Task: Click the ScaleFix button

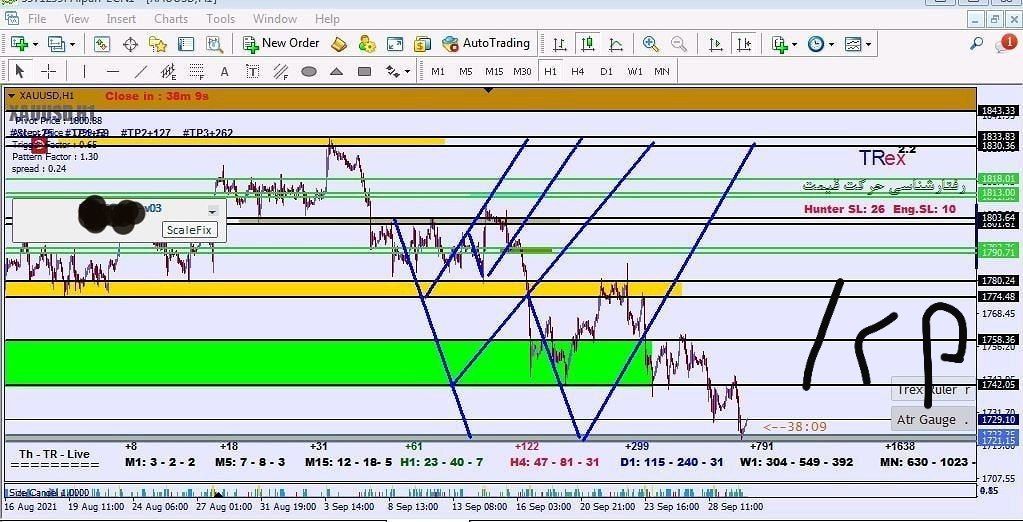Action: [189, 230]
